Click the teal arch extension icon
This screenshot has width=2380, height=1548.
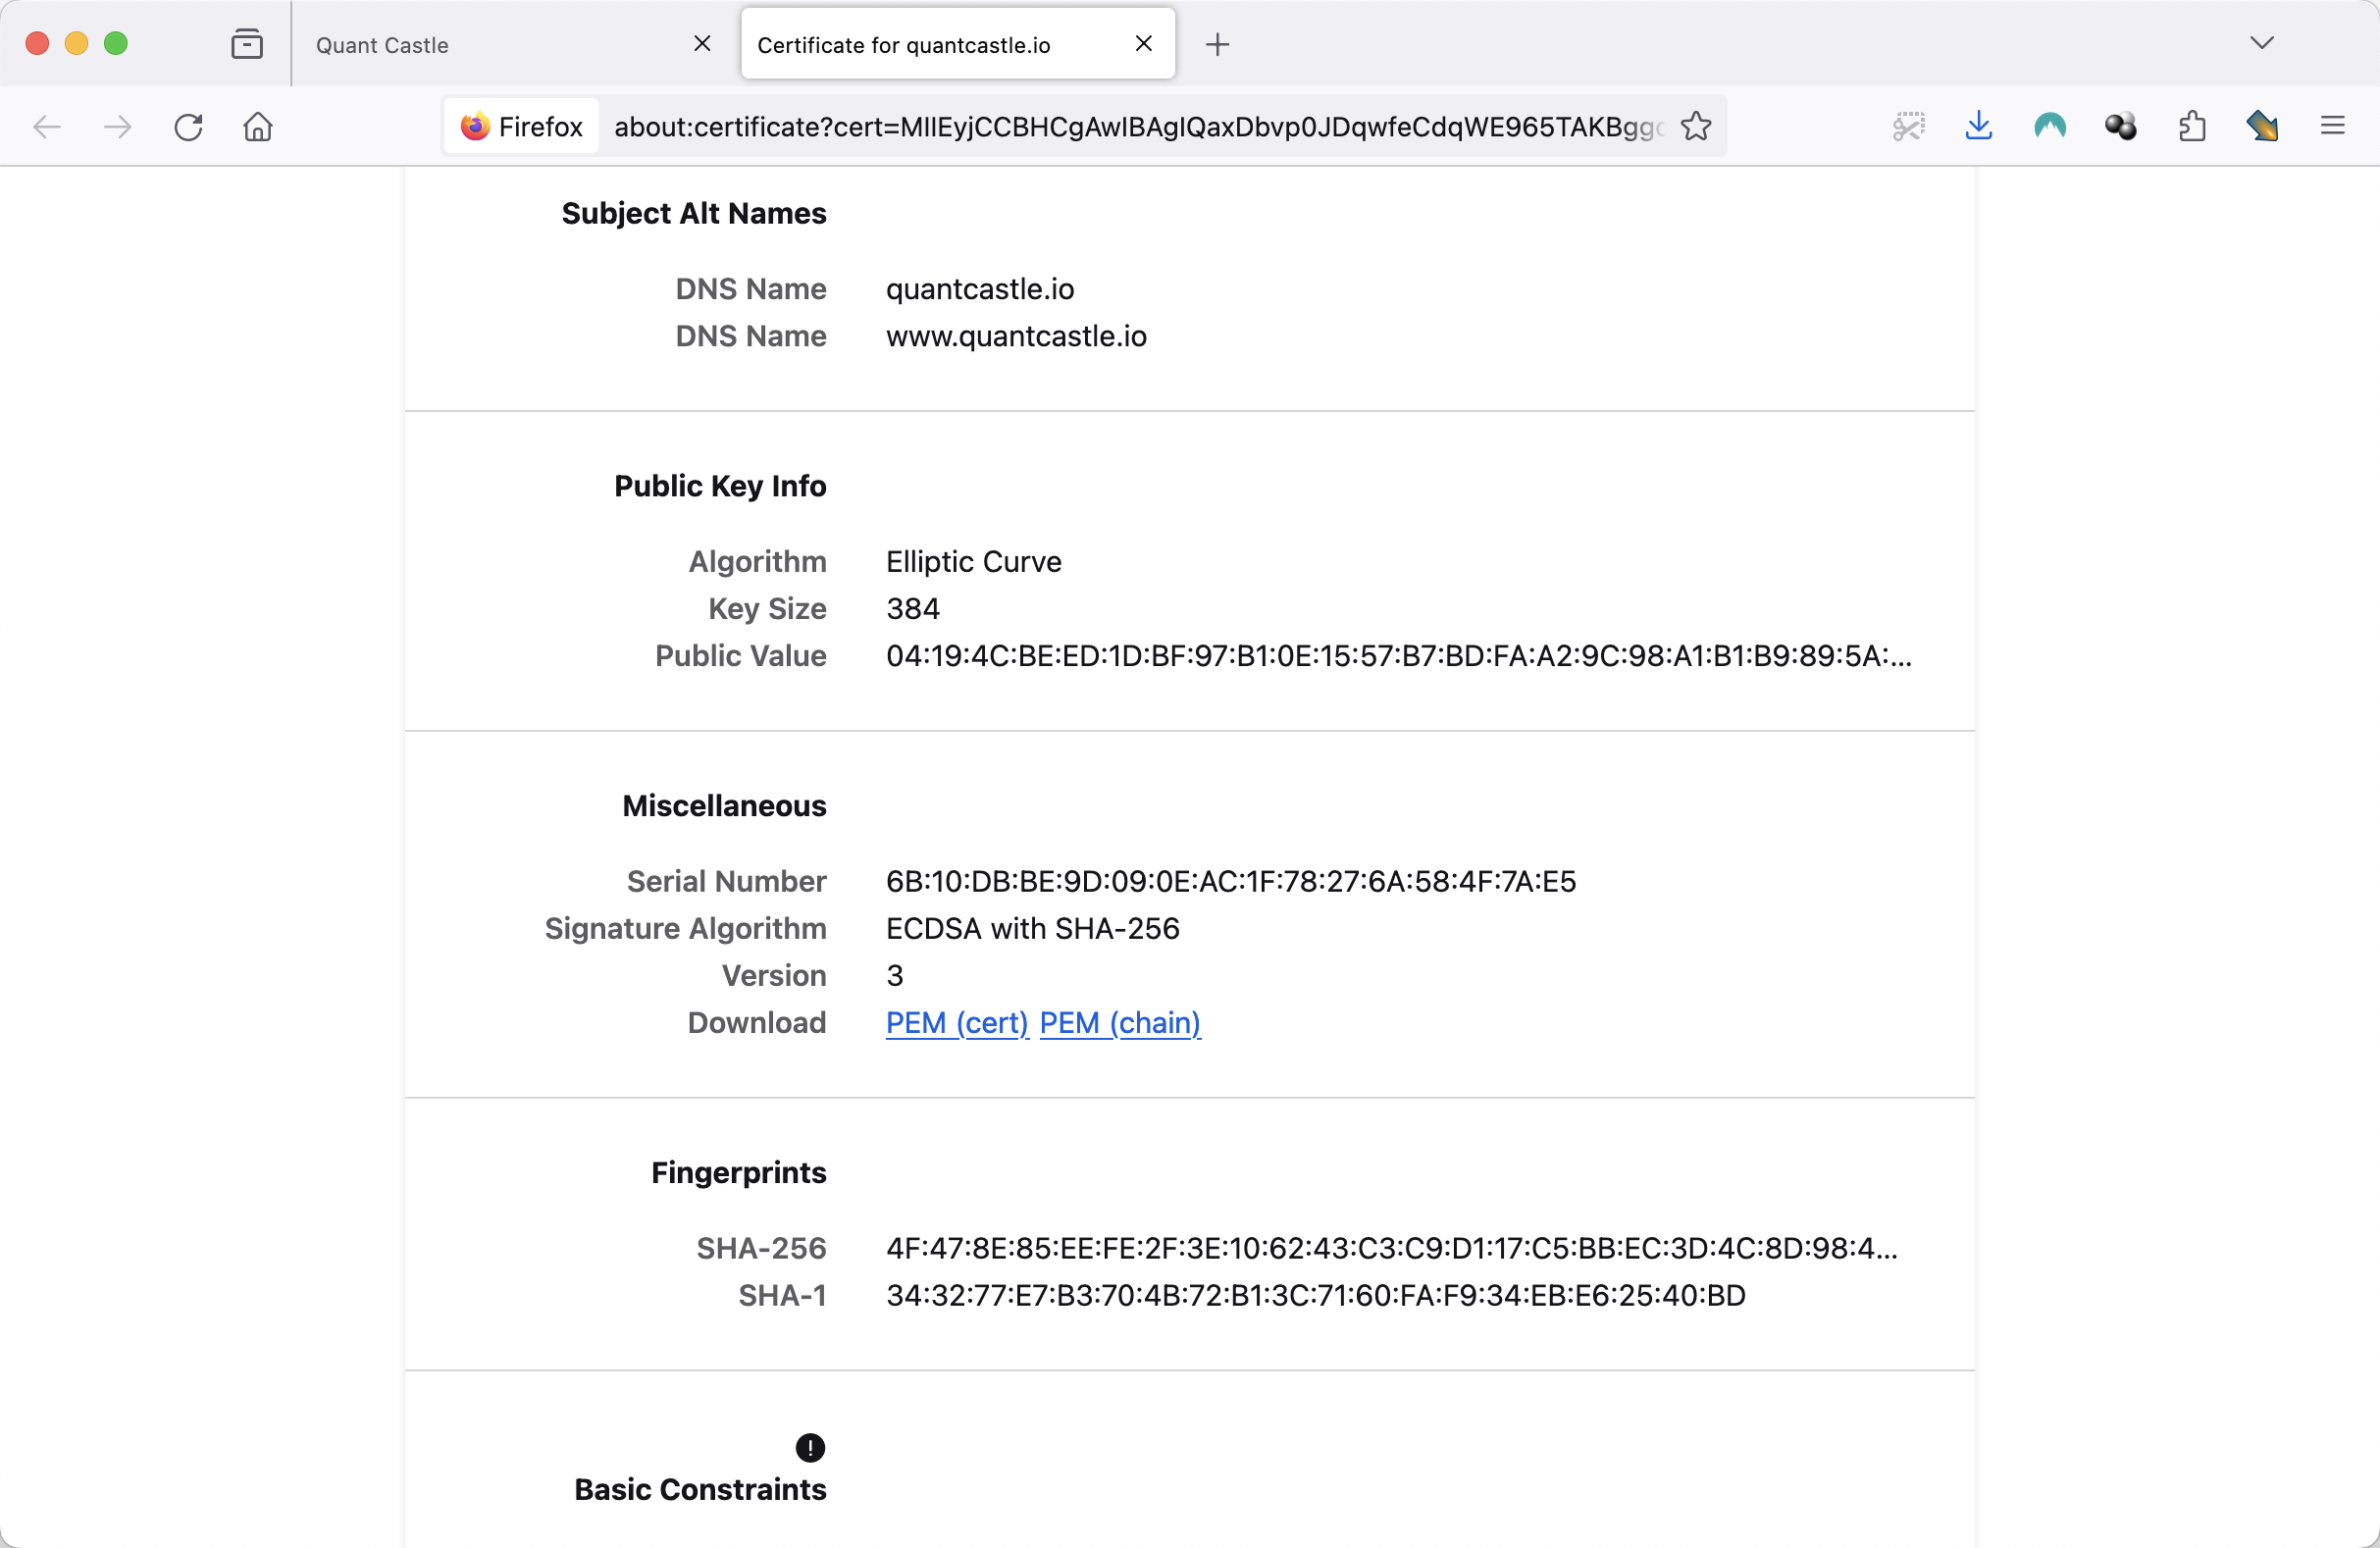(x=2050, y=127)
